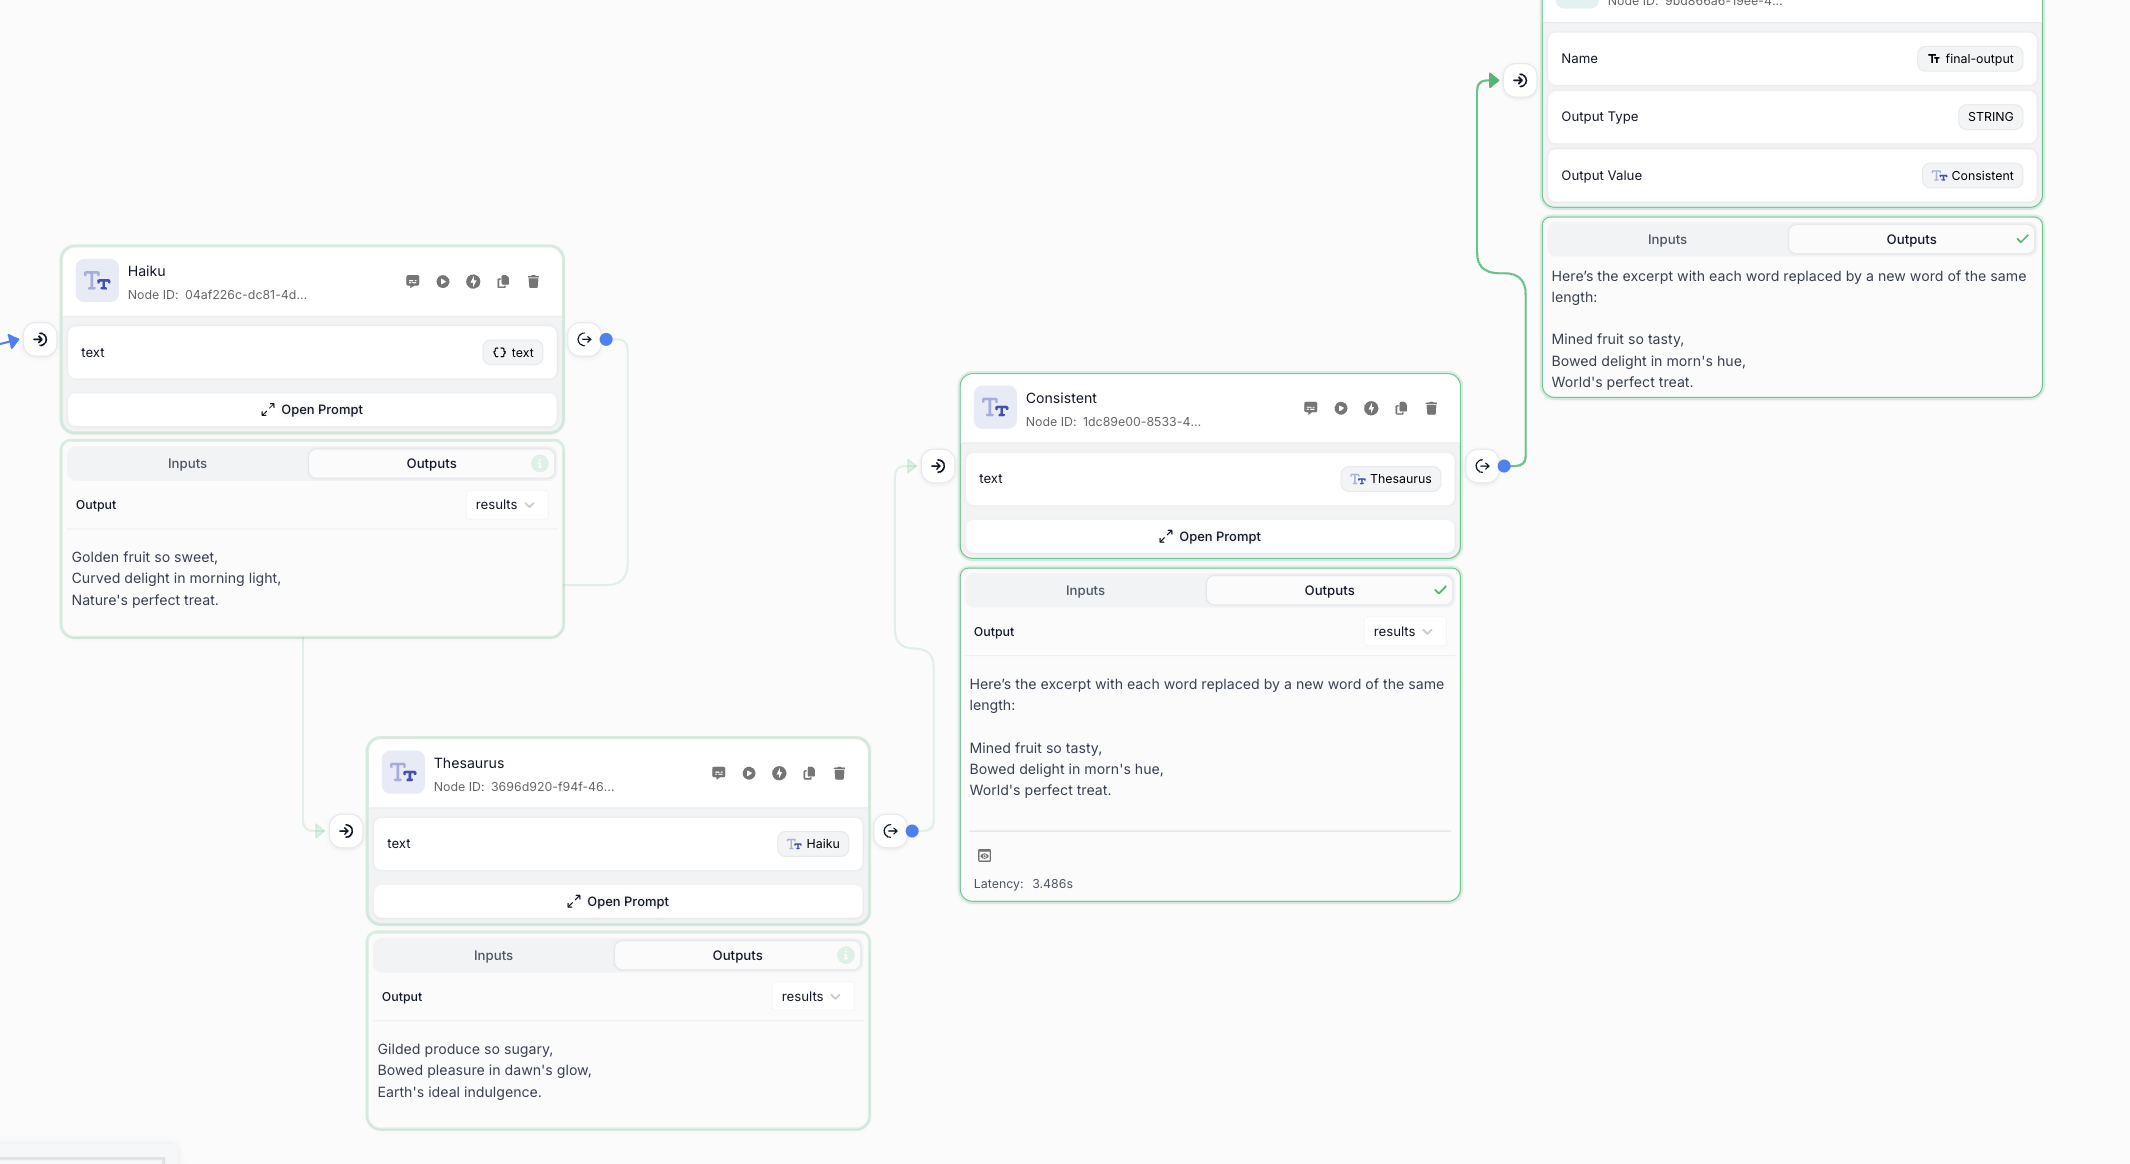Switch to Inputs tab under Haiku node

(x=187, y=464)
